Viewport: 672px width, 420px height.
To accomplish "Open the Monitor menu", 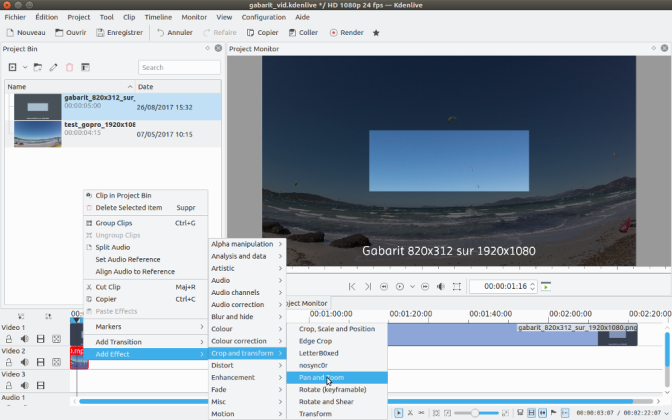I will click(194, 17).
